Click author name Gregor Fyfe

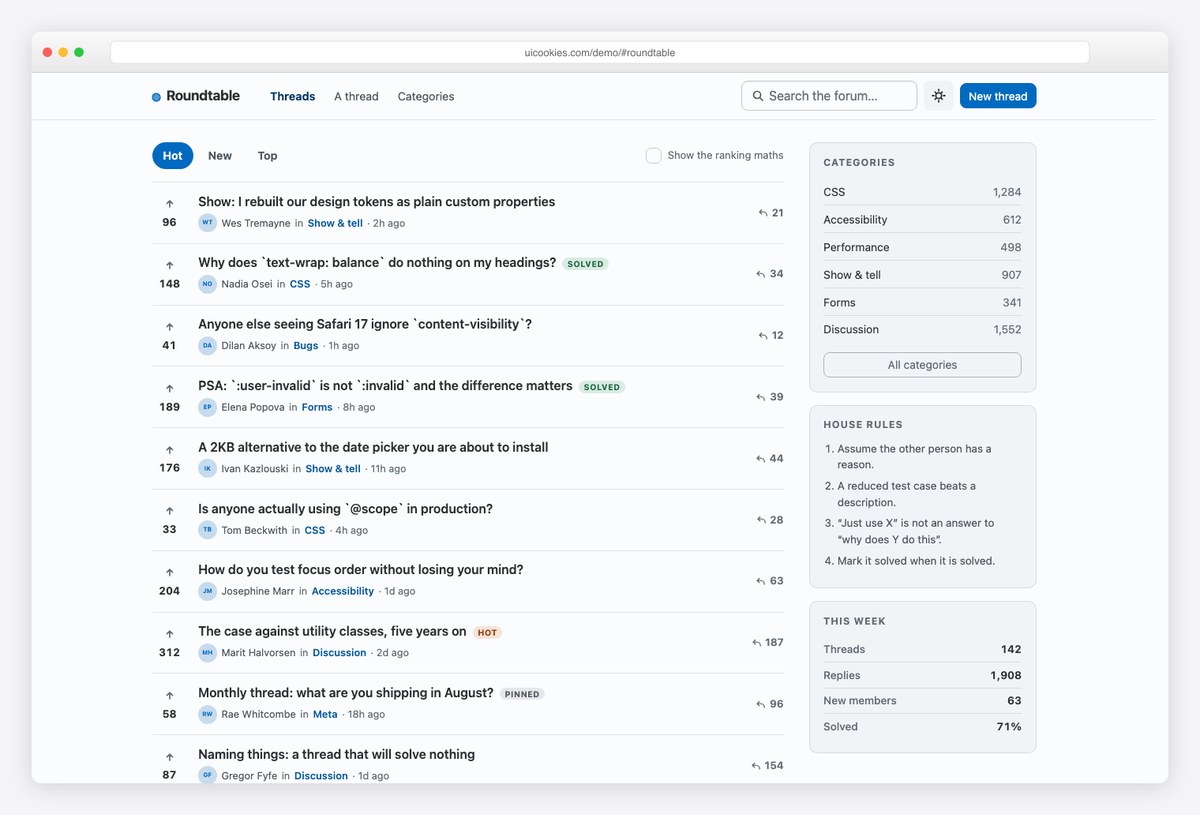[x=249, y=776]
